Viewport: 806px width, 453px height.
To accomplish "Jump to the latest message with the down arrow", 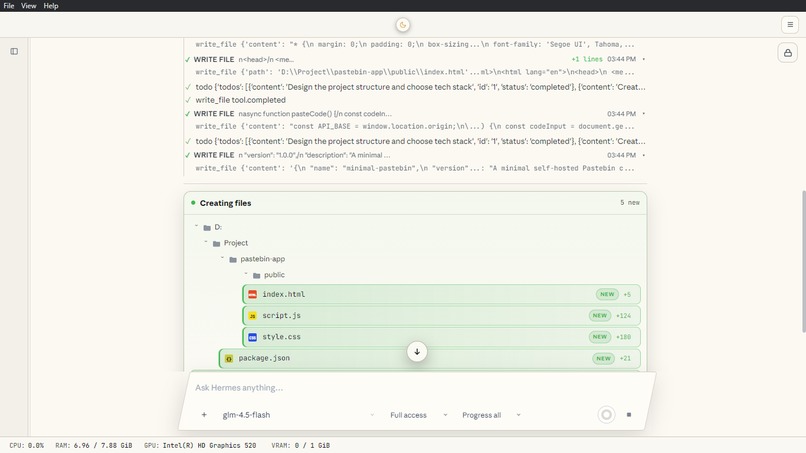I will coord(417,352).
